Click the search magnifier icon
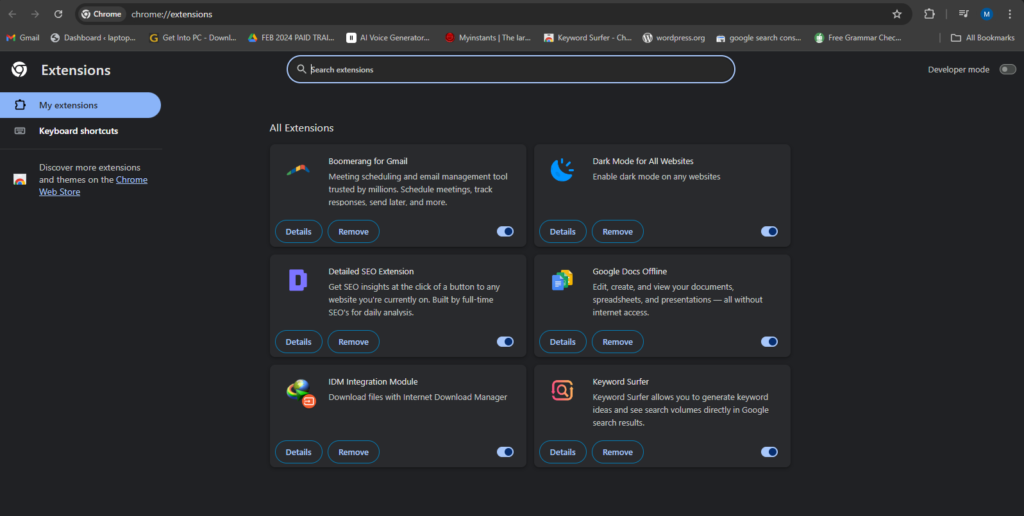Screen dimensions: 1024x516 301,69
